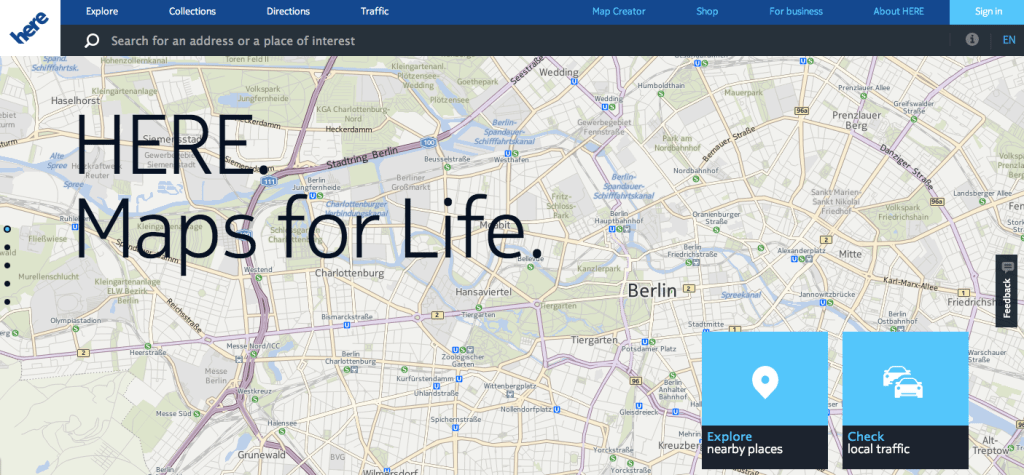The image size is (1024, 475).
Task: Select the fourth page indicator dot
Action: pyautogui.click(x=7, y=284)
